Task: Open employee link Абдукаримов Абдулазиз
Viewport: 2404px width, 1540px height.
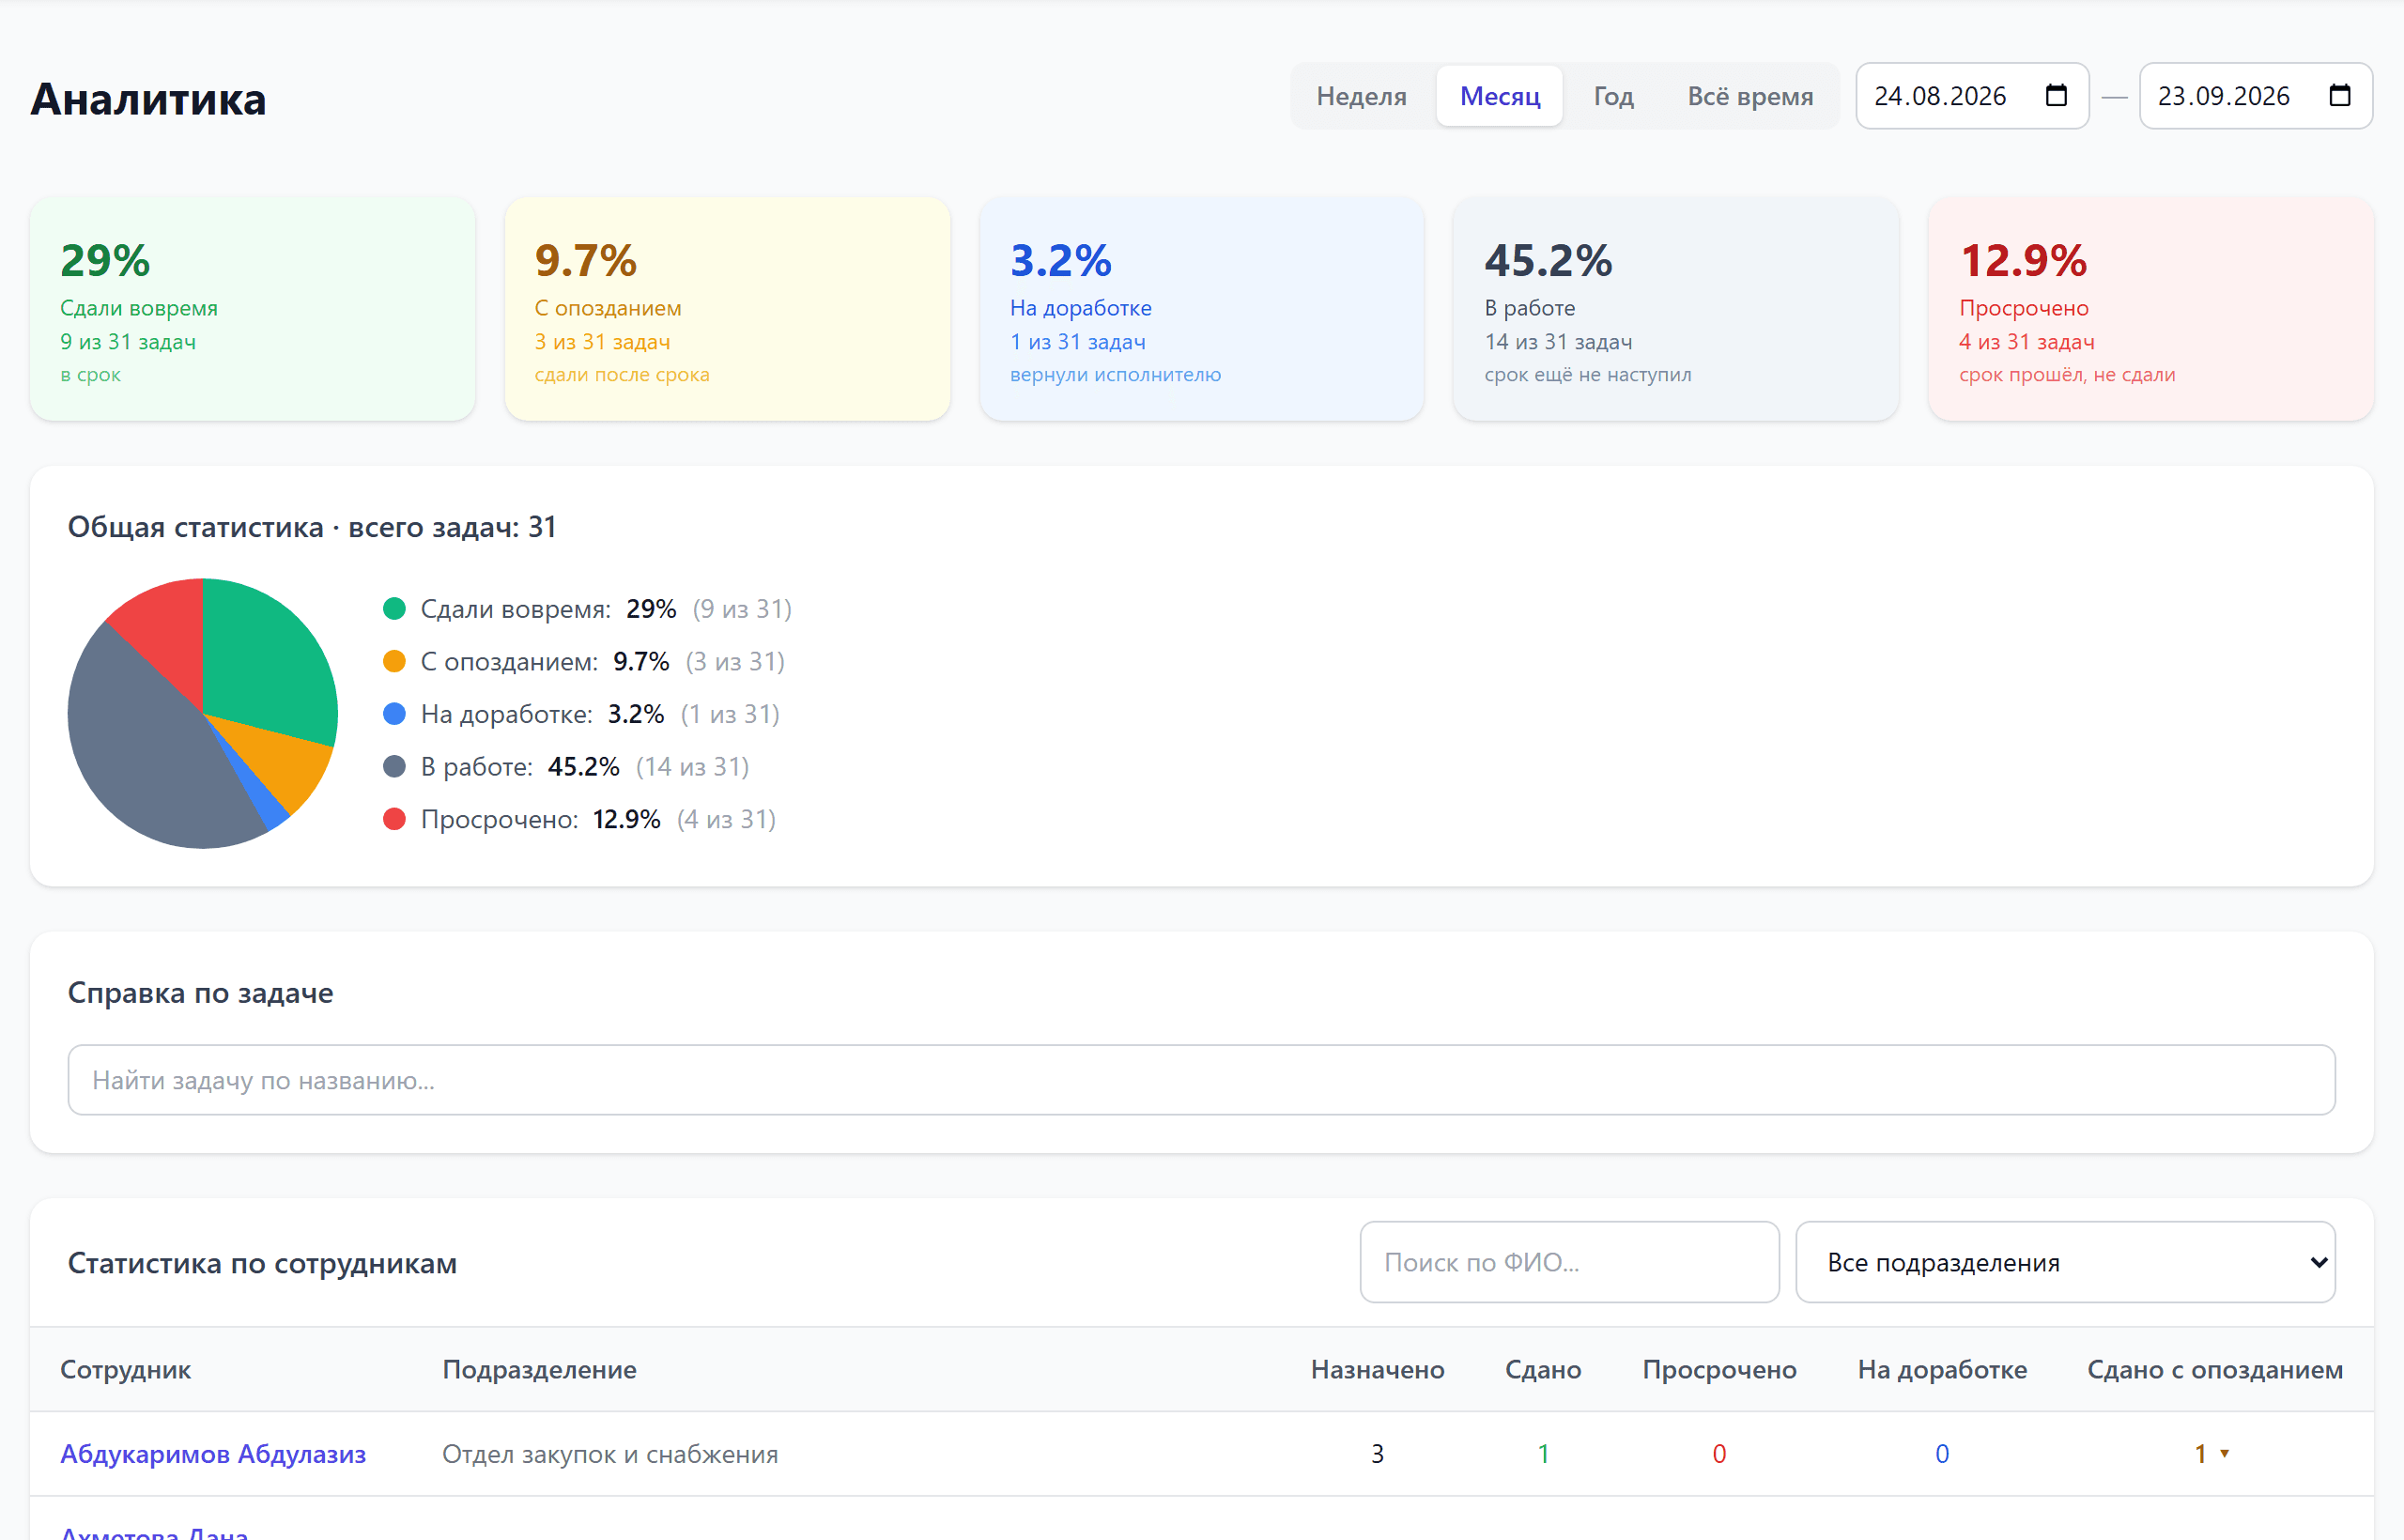Action: (x=213, y=1453)
